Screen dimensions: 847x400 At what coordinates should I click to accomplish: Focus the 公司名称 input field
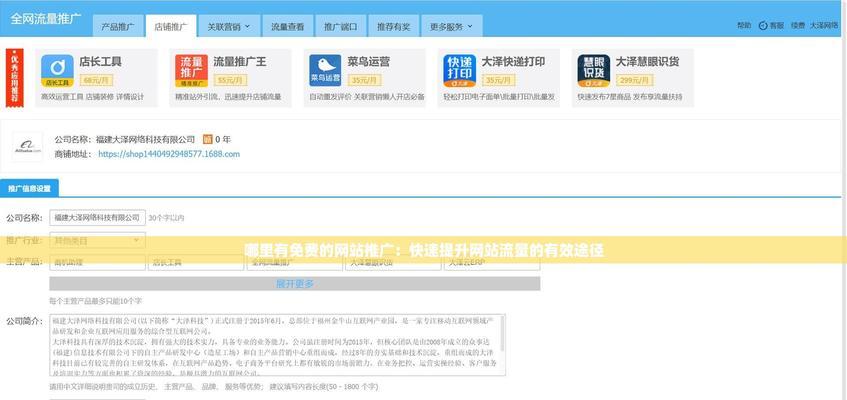pos(97,218)
